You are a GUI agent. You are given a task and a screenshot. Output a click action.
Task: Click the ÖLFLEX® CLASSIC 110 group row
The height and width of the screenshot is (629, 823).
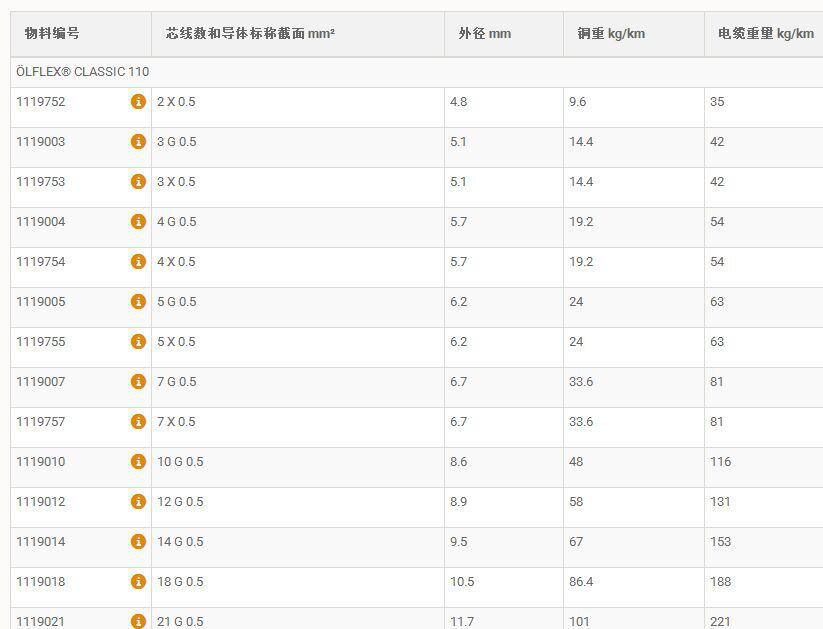coord(83,72)
